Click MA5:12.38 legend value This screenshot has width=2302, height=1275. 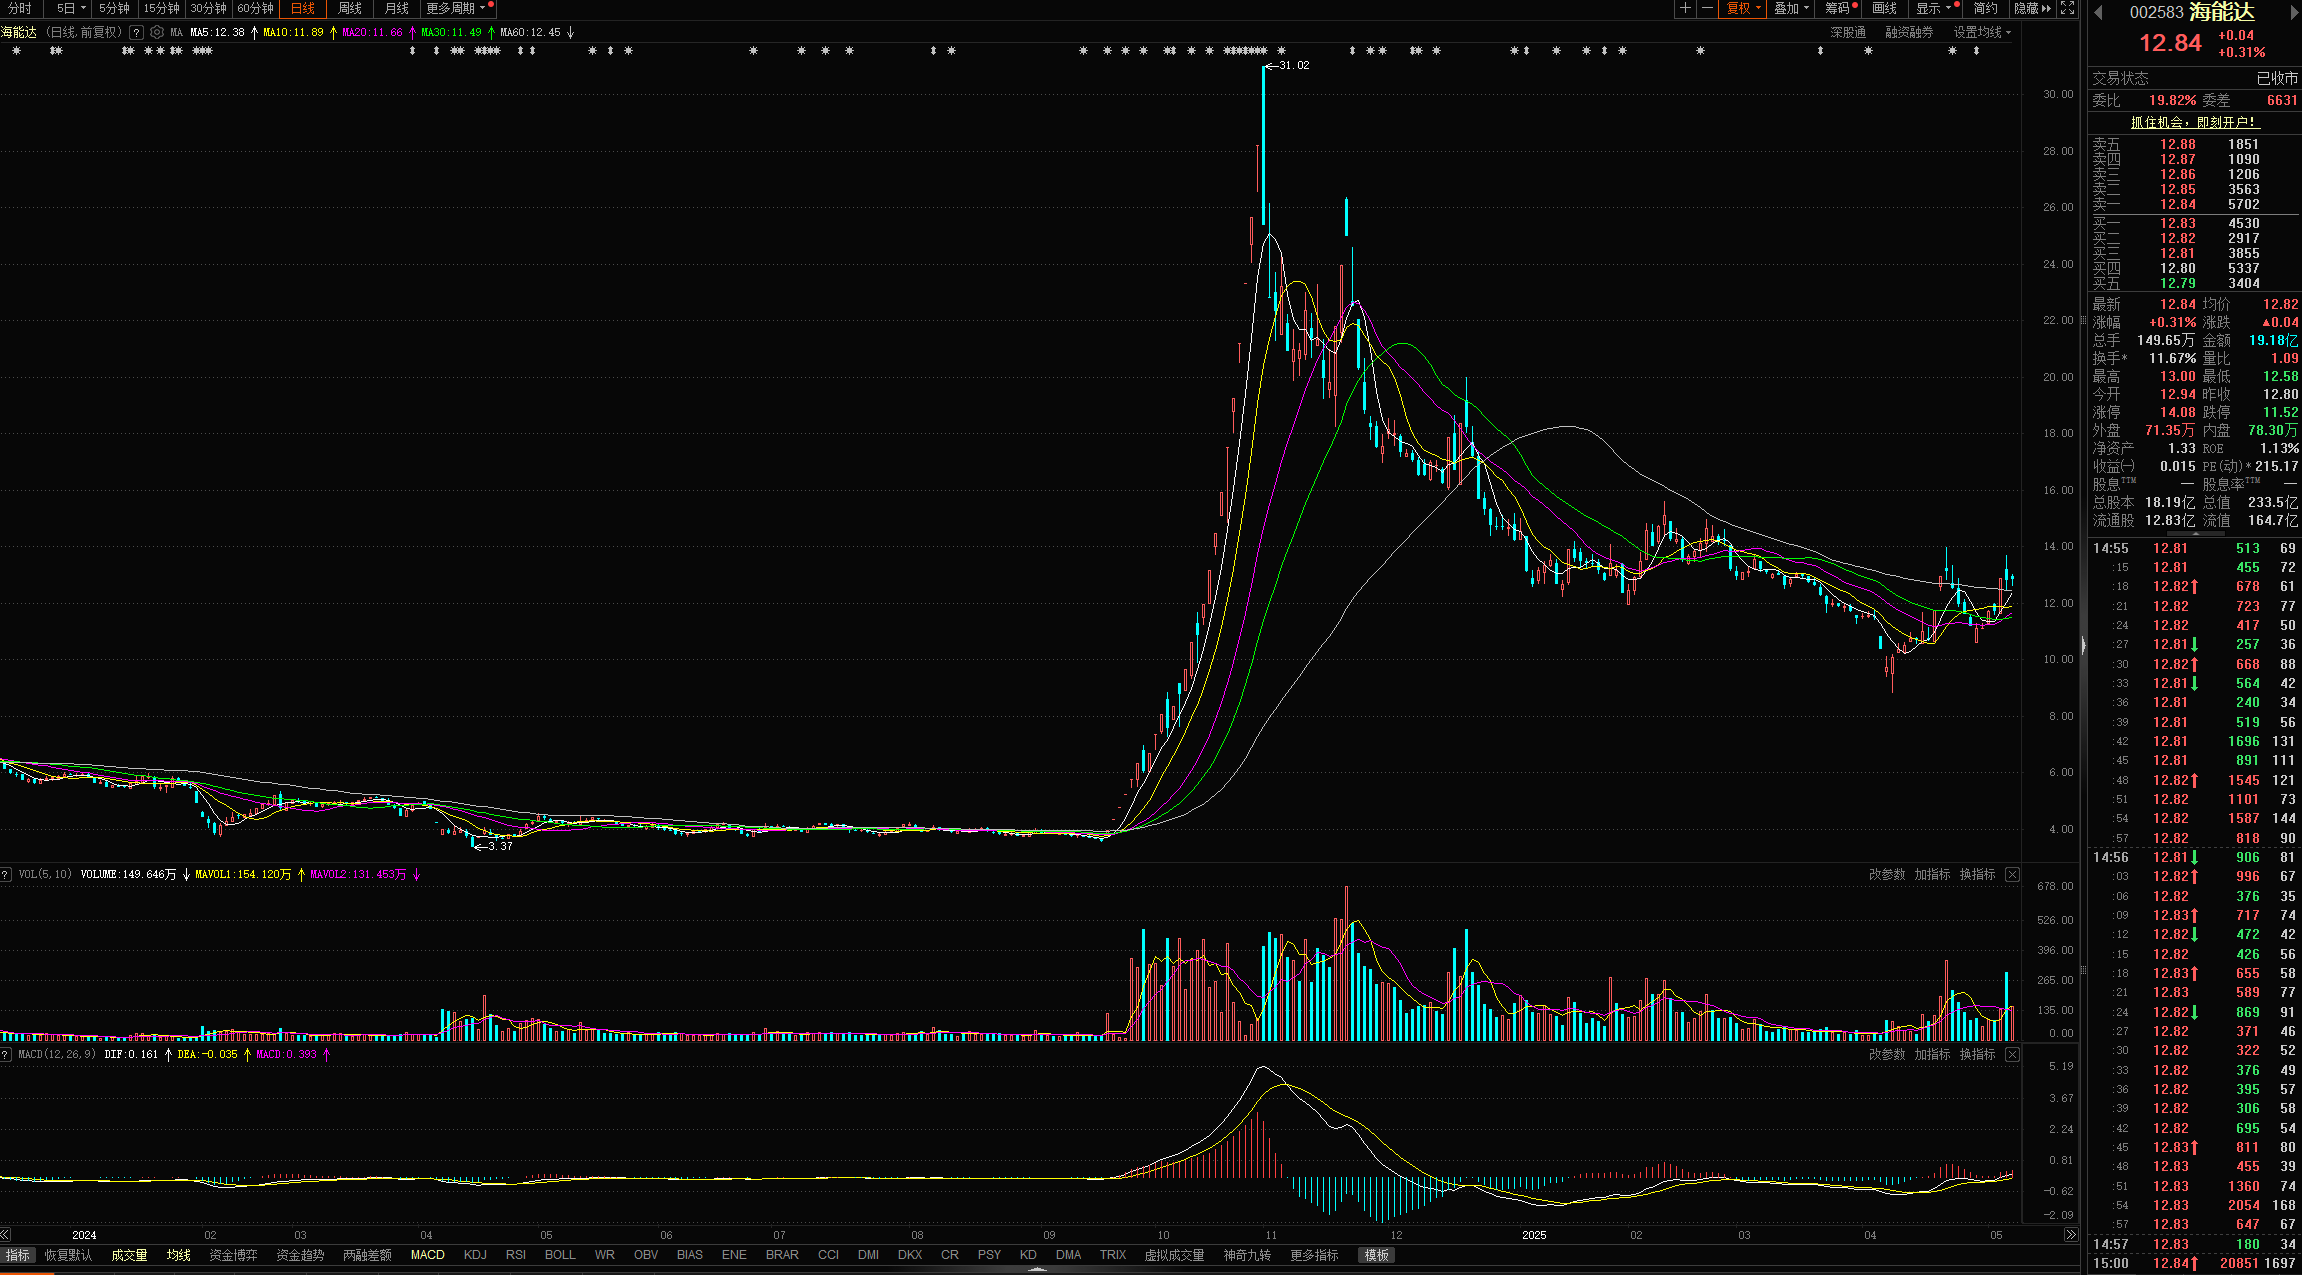point(217,32)
